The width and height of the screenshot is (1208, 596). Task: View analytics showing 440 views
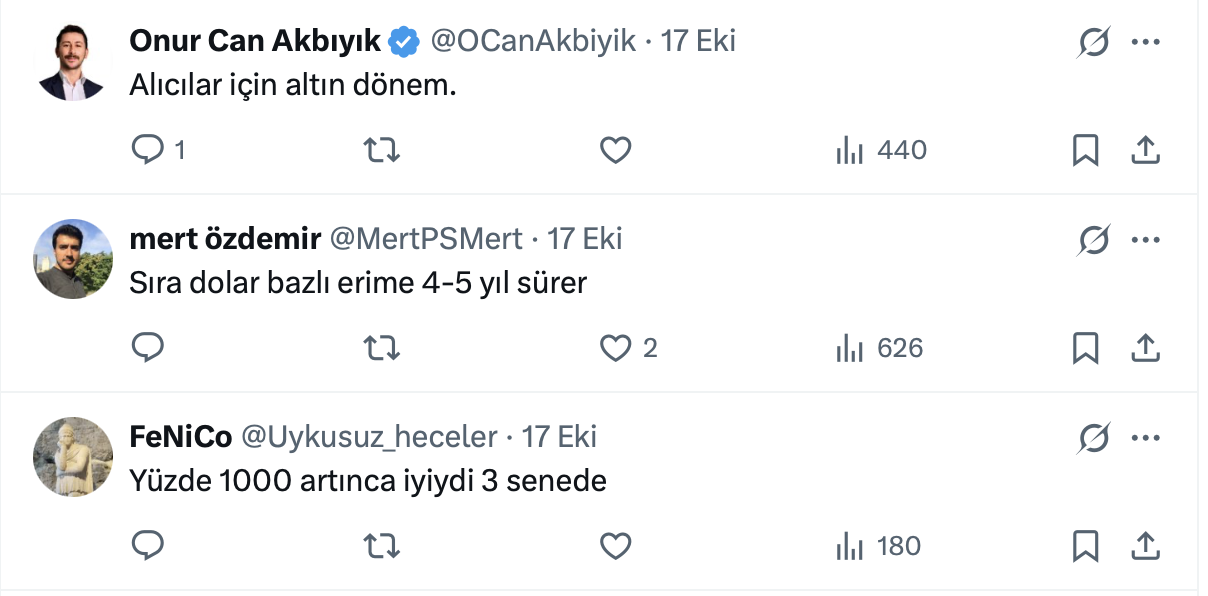[x=881, y=150]
